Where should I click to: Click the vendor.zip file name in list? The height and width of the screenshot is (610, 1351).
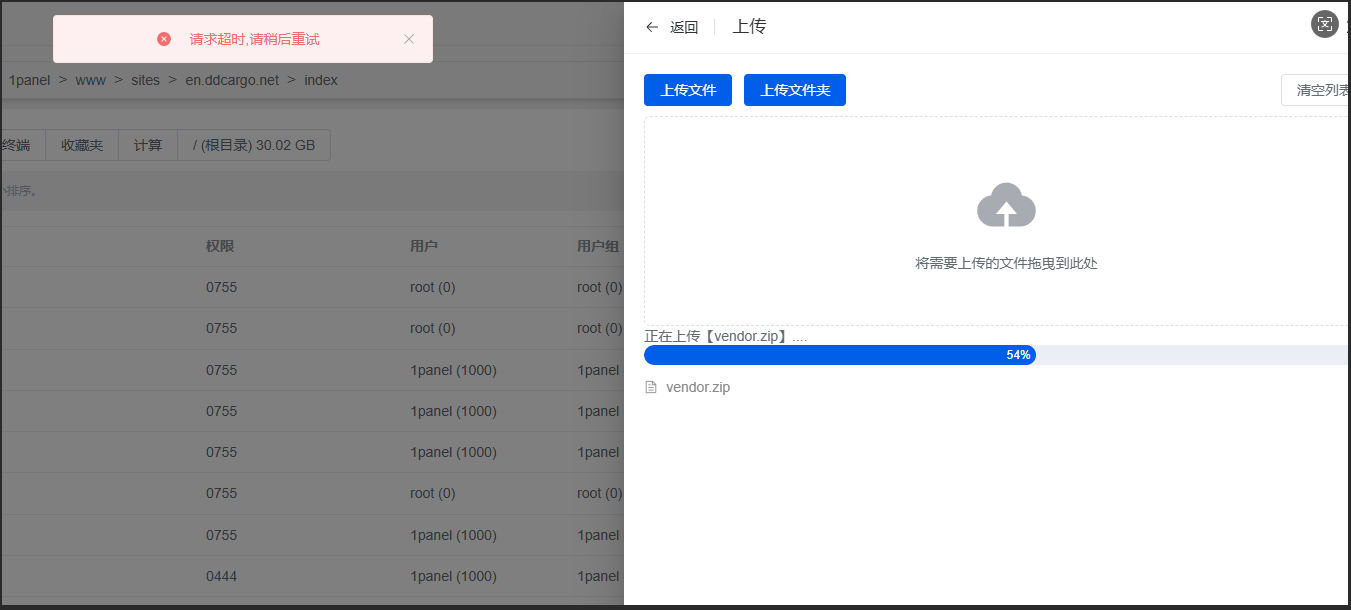pyautogui.click(x=698, y=387)
